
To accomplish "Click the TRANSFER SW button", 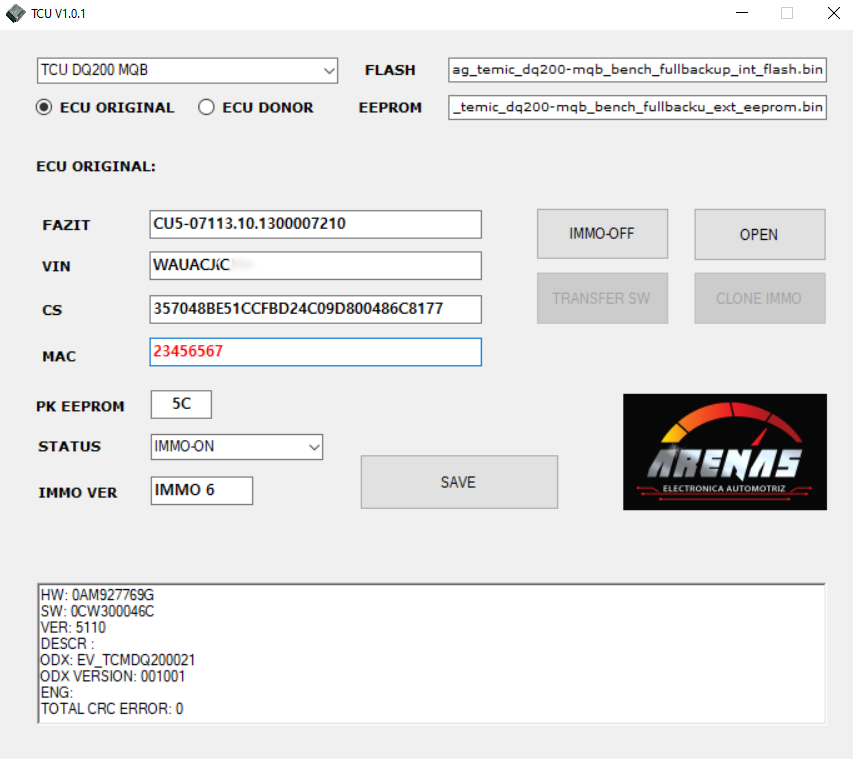I will pyautogui.click(x=602, y=299).
